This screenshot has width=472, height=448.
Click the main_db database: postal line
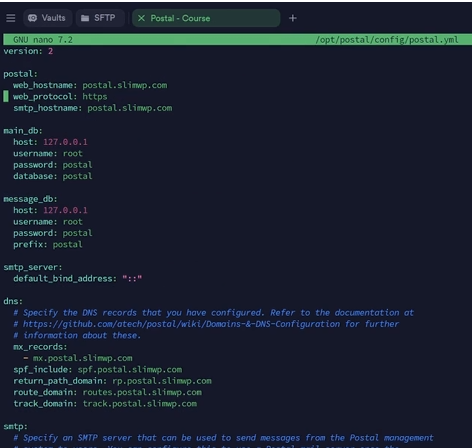53,176
